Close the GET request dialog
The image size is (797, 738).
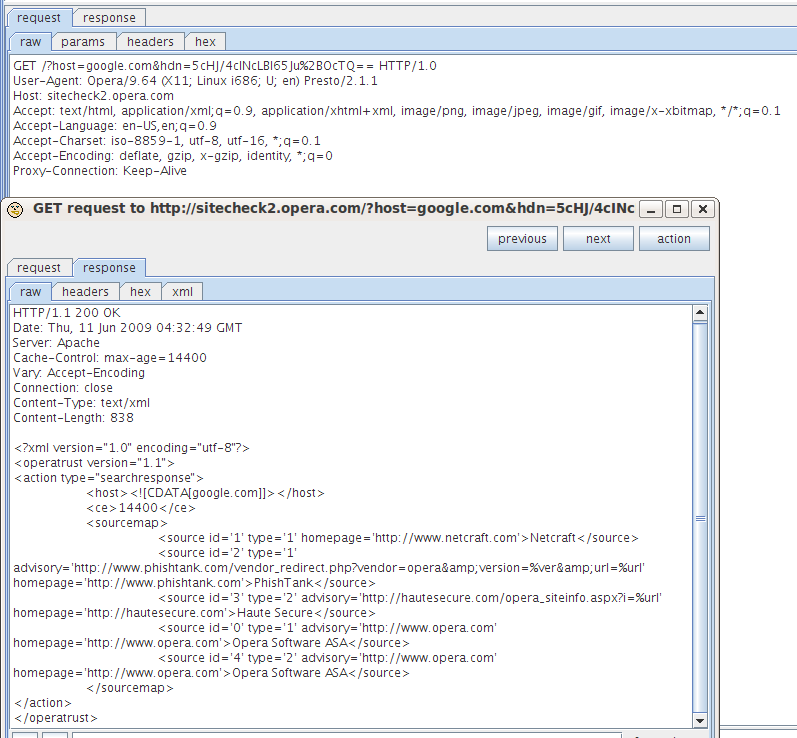pyautogui.click(x=703, y=209)
